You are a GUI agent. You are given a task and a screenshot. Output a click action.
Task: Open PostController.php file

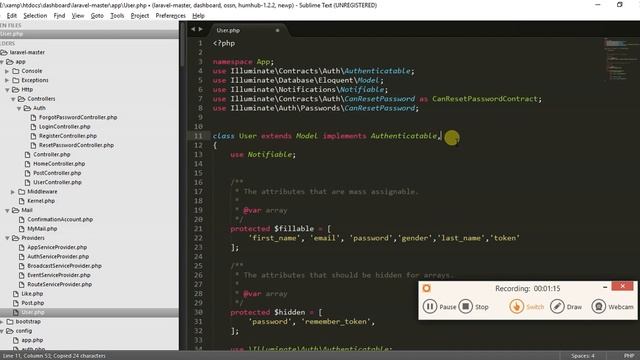point(57,173)
